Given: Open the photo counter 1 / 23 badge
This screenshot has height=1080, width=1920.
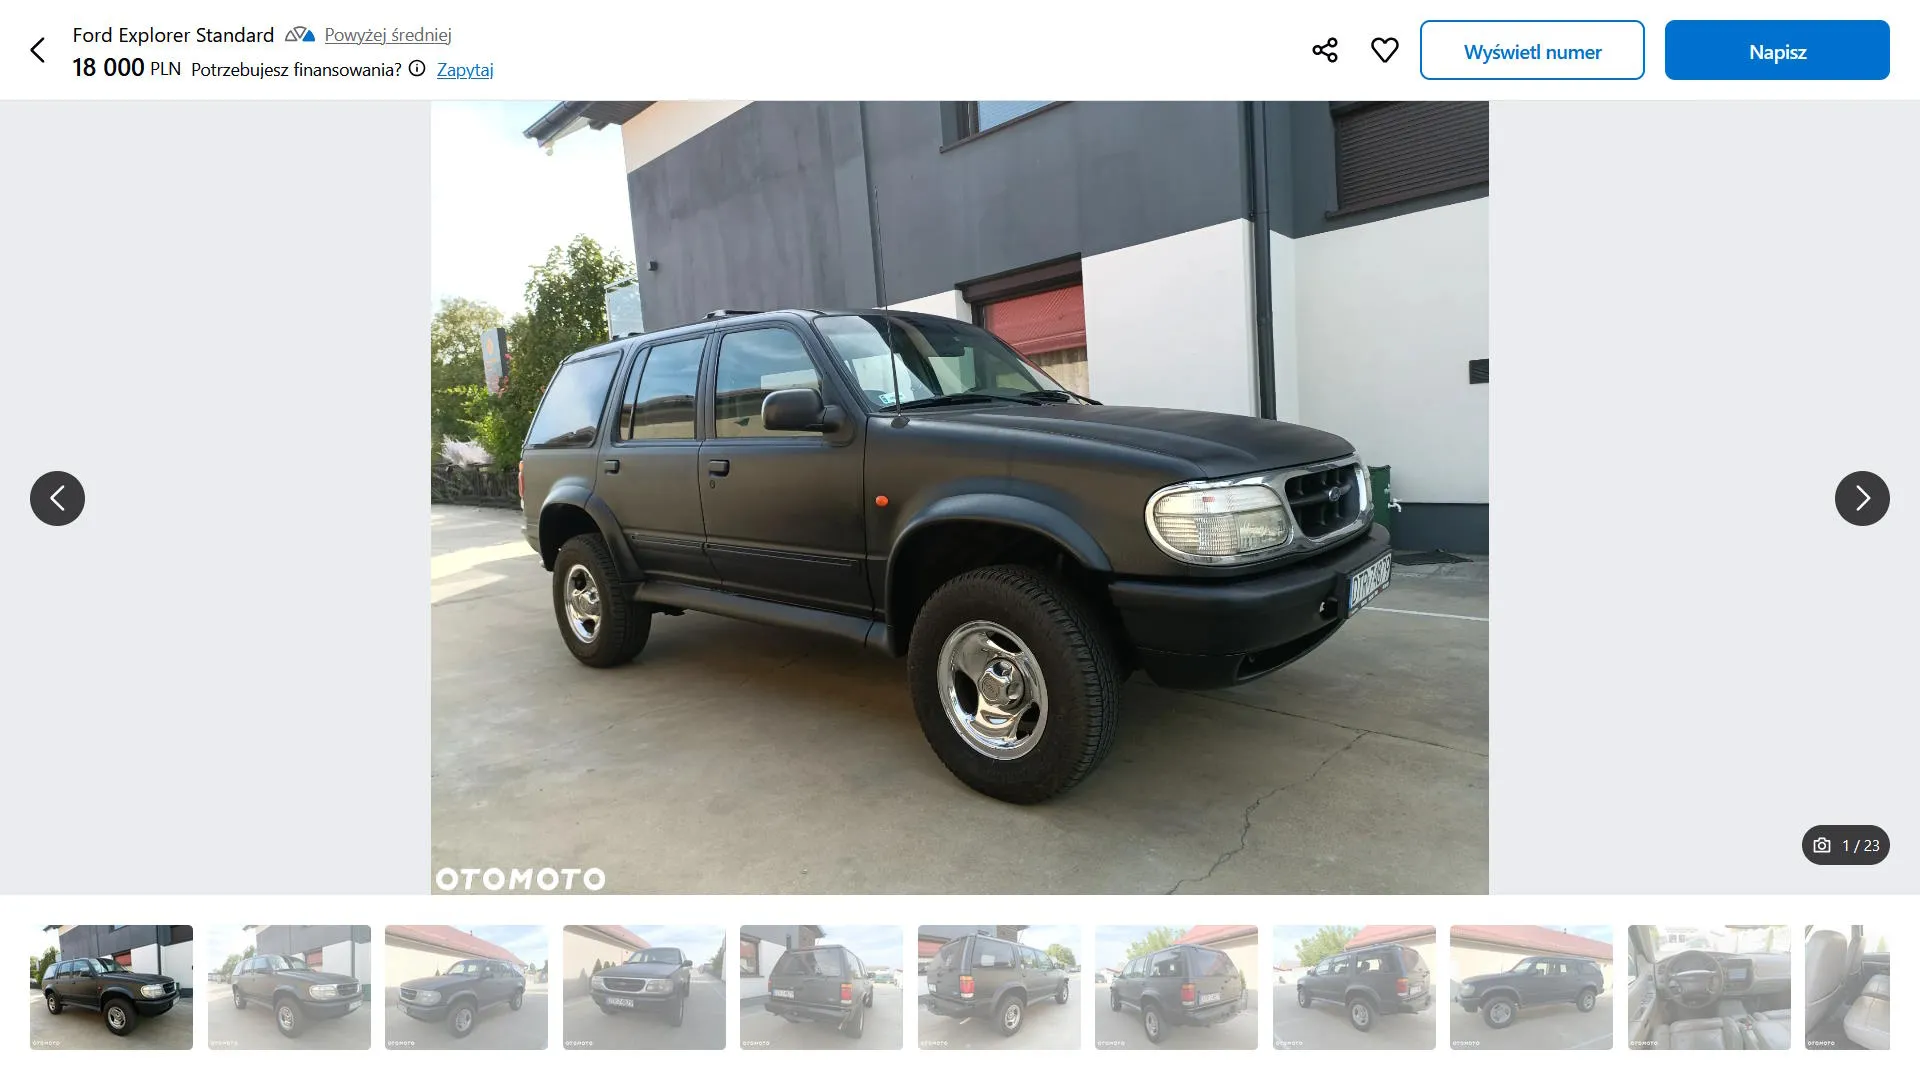Looking at the screenshot, I should (x=1846, y=845).
